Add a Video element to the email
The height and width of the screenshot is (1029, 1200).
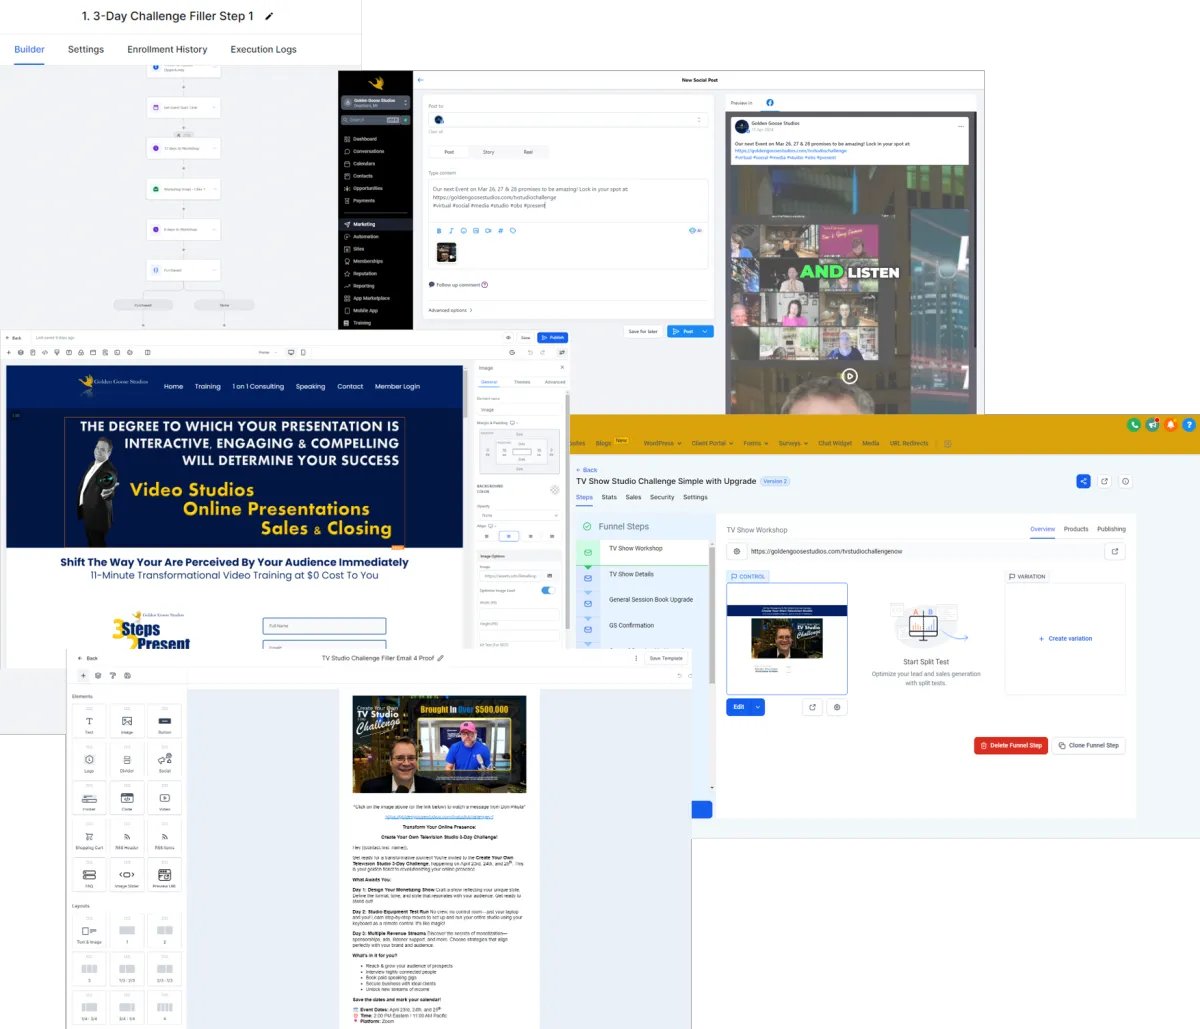(165, 798)
